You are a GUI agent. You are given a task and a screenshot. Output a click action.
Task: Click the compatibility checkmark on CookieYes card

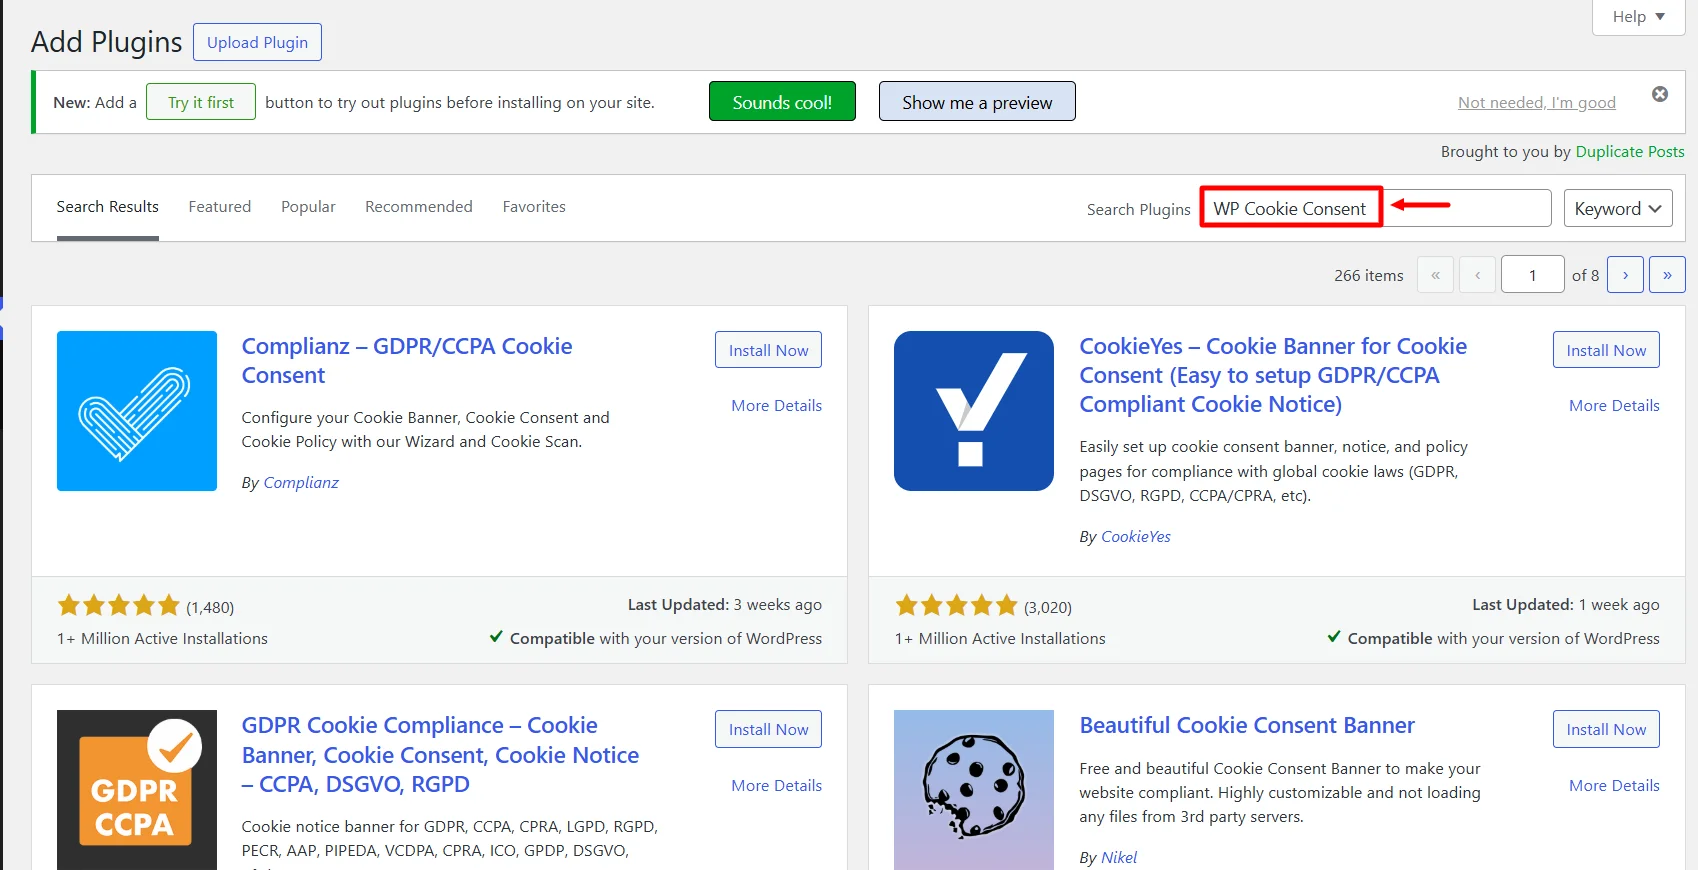coord(1334,637)
